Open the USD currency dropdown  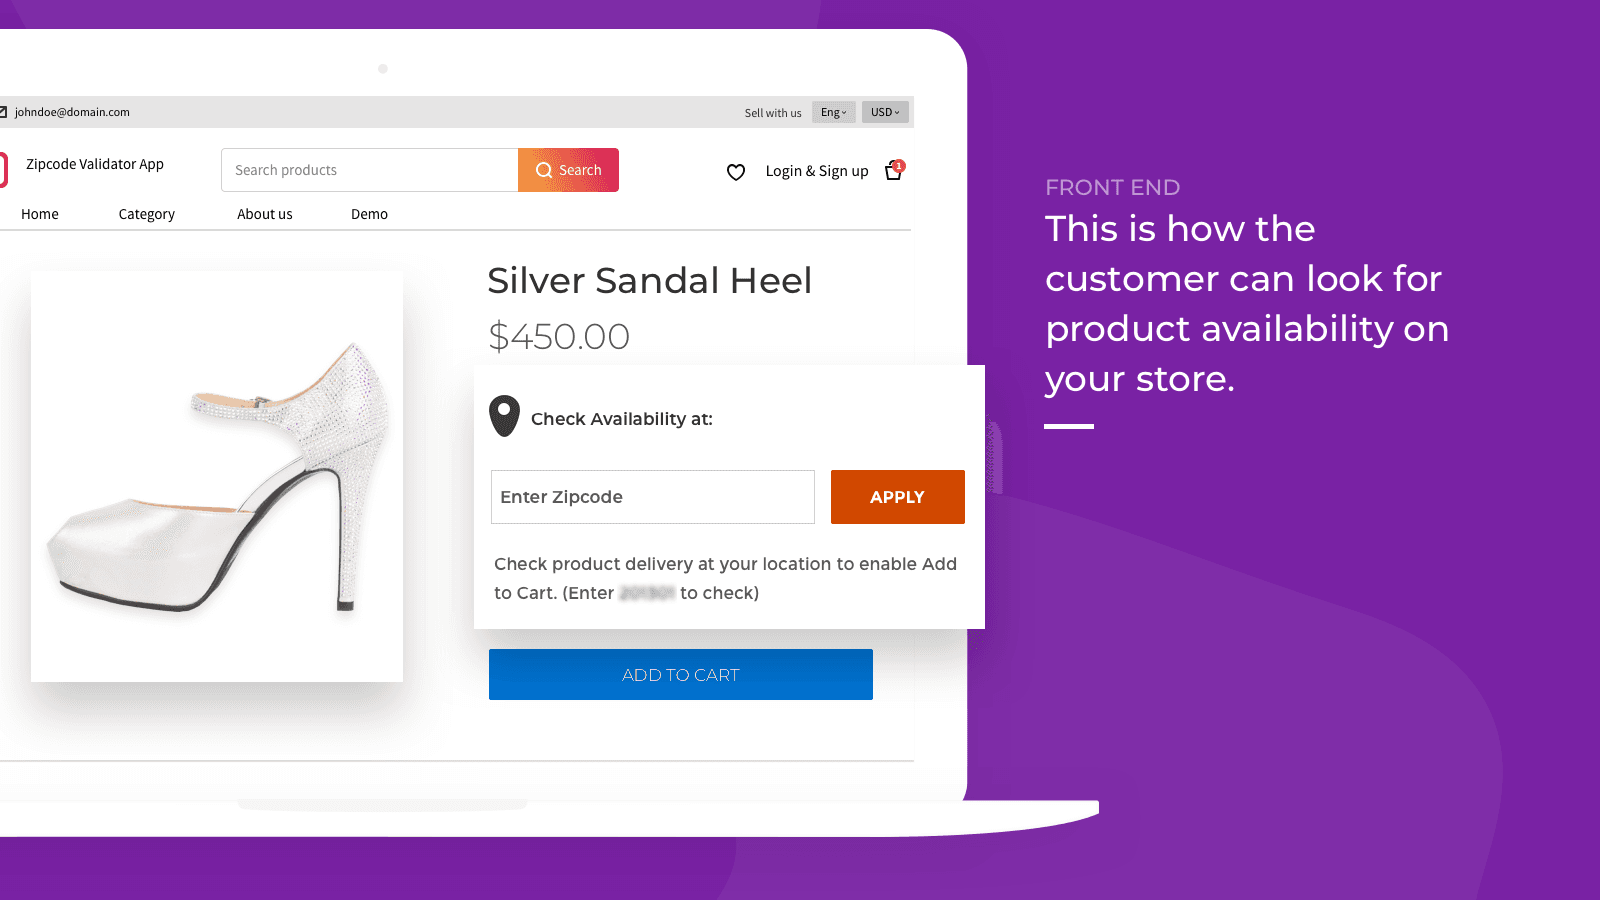(x=885, y=112)
